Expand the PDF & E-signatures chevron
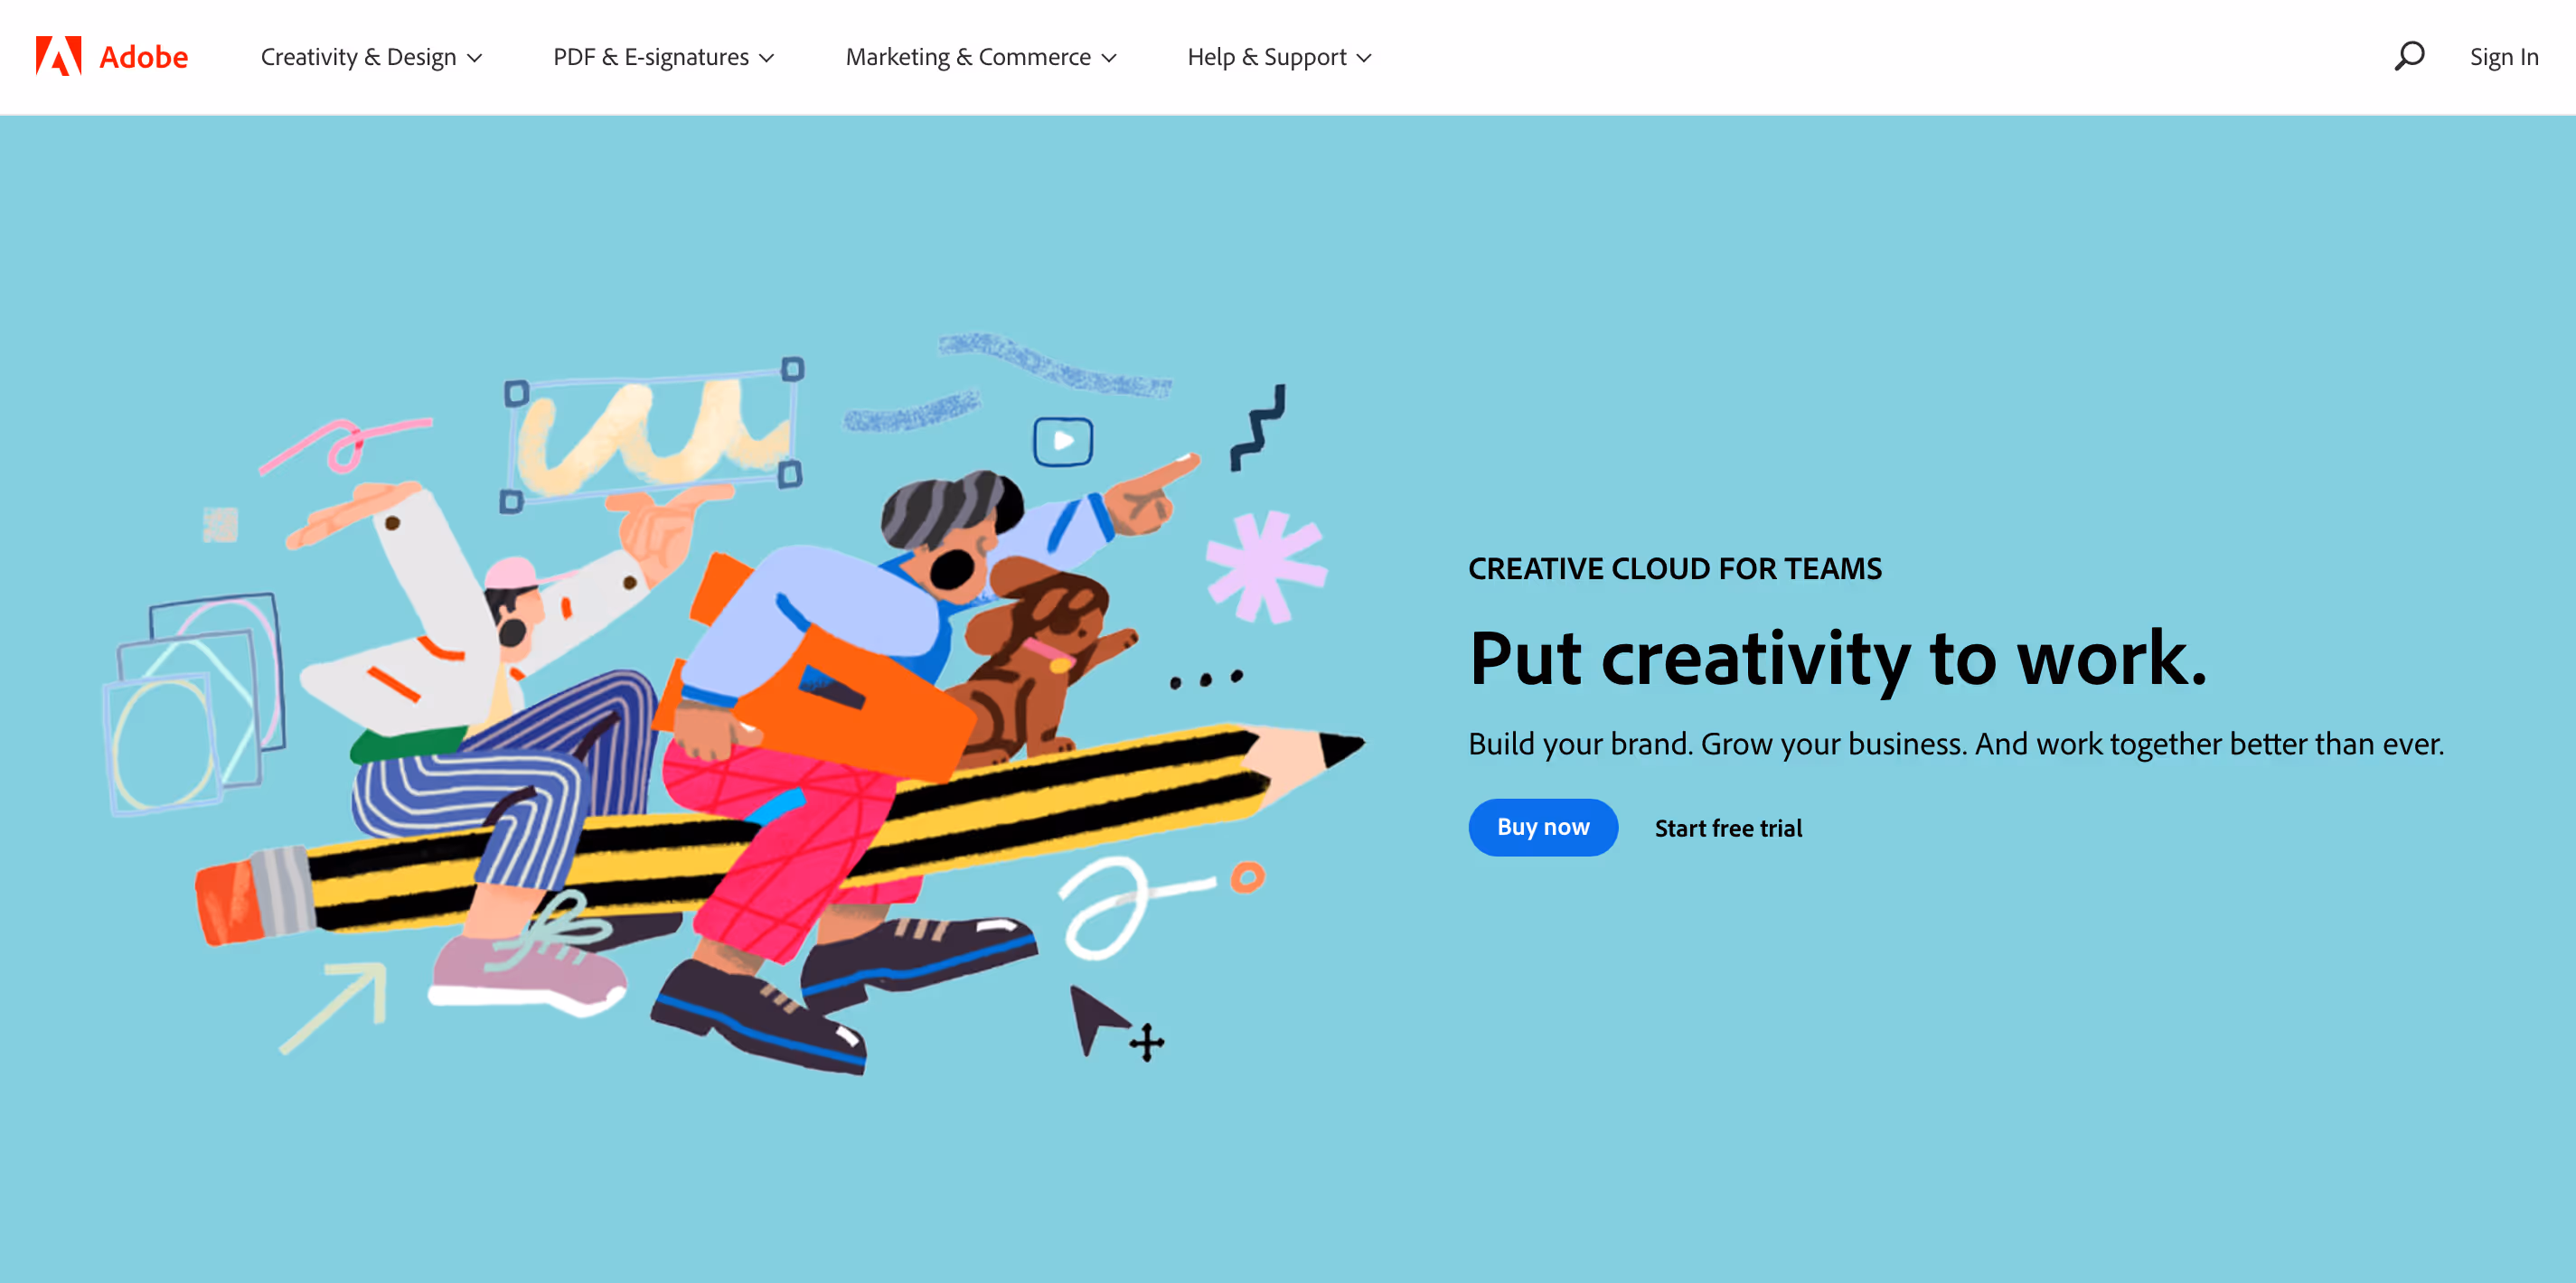Screen dimensions: 2576x1283 (767, 58)
